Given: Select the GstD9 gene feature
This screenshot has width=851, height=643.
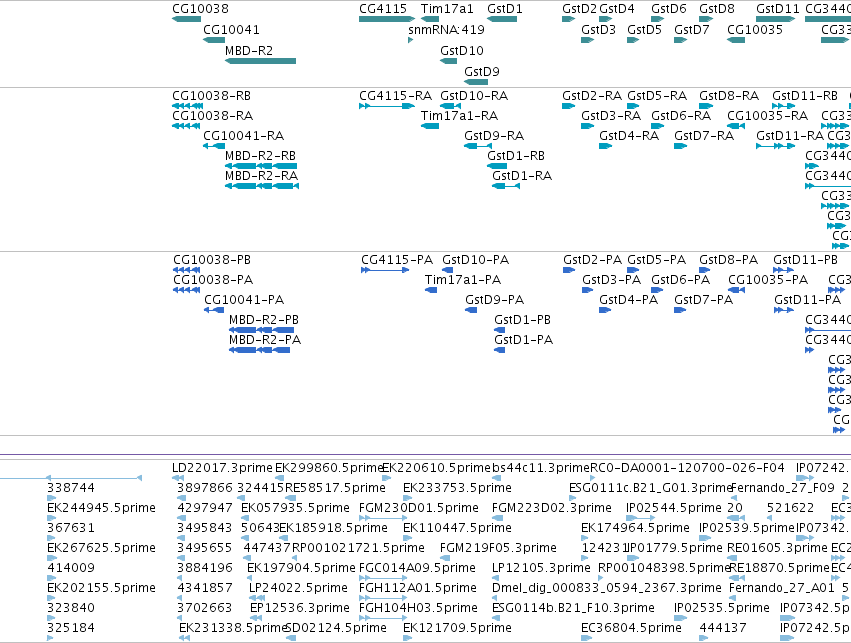Looking at the screenshot, I should [x=476, y=82].
